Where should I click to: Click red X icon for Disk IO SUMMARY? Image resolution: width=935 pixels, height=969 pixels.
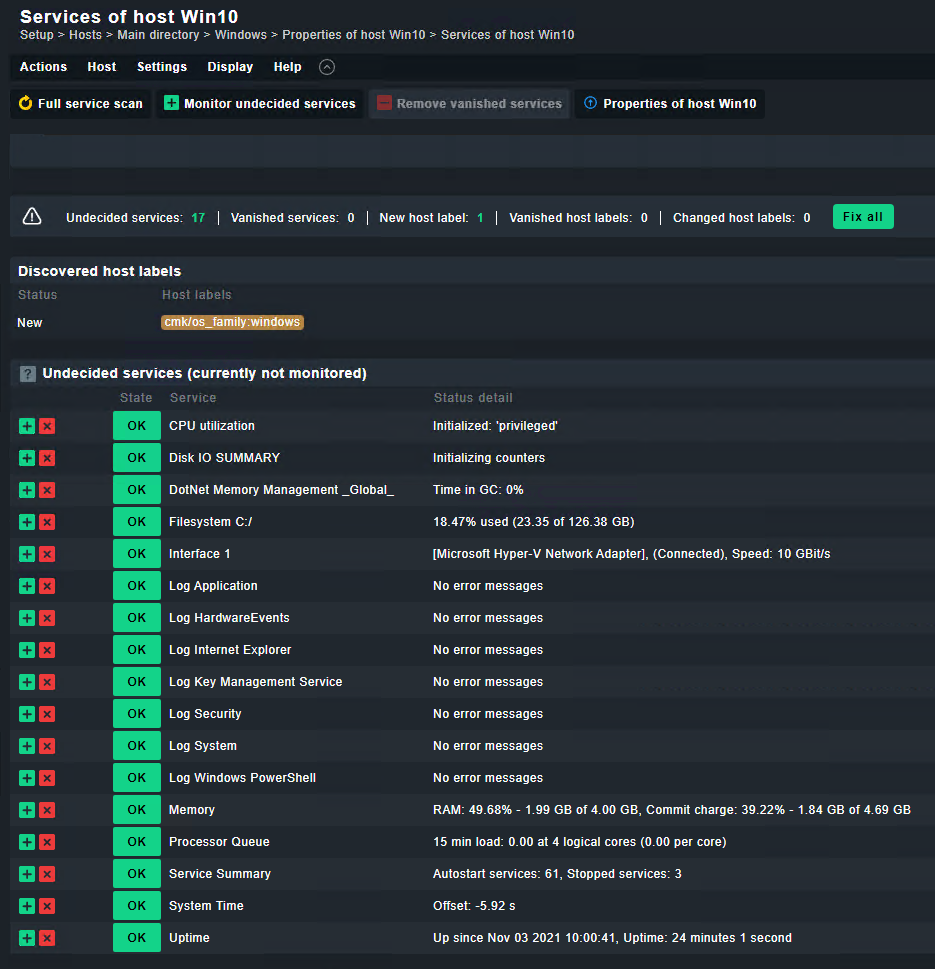47,458
